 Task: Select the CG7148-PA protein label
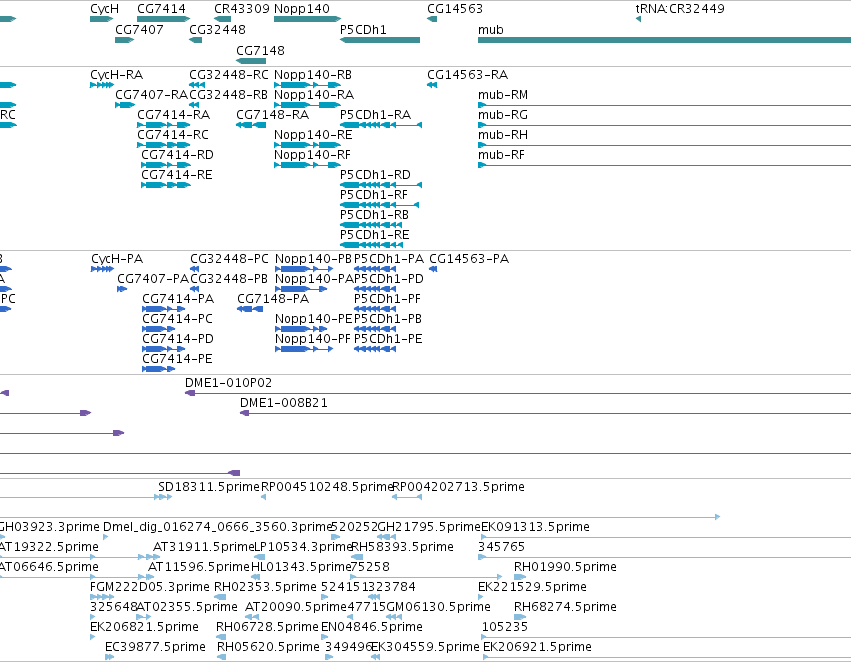273,299
